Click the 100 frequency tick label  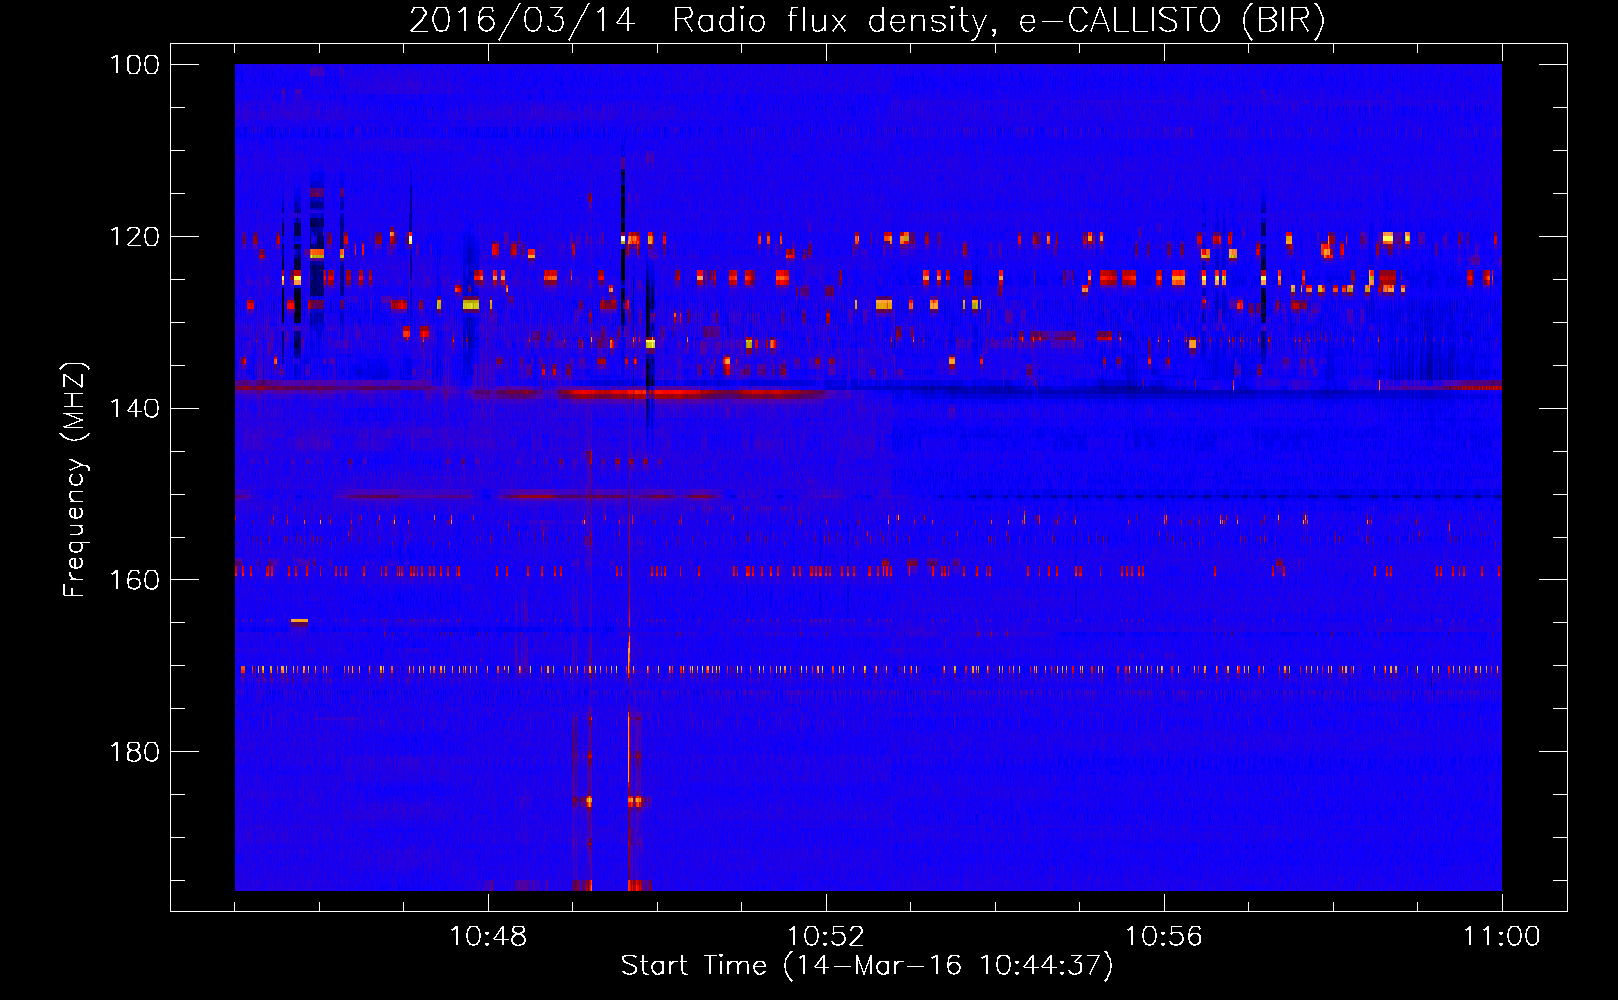[135, 65]
